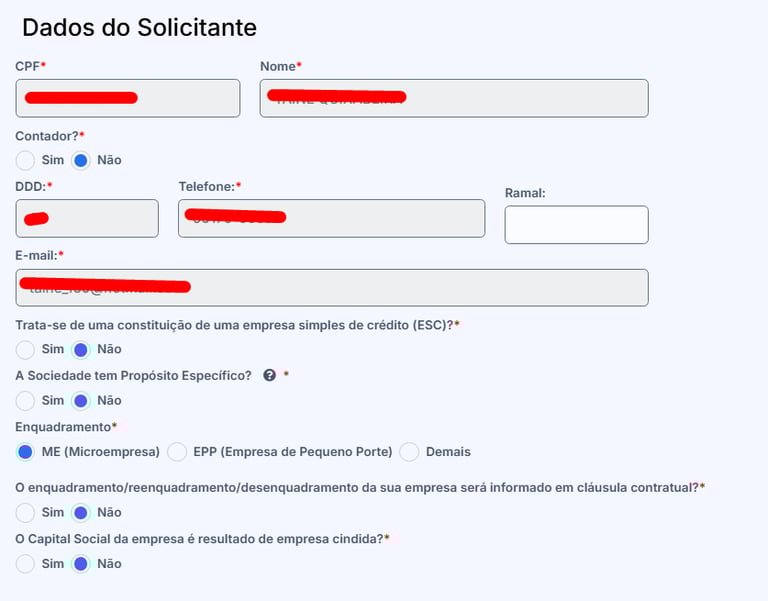Click the E-mail input field
Image resolution: width=768 pixels, height=601 pixels.
(332, 288)
